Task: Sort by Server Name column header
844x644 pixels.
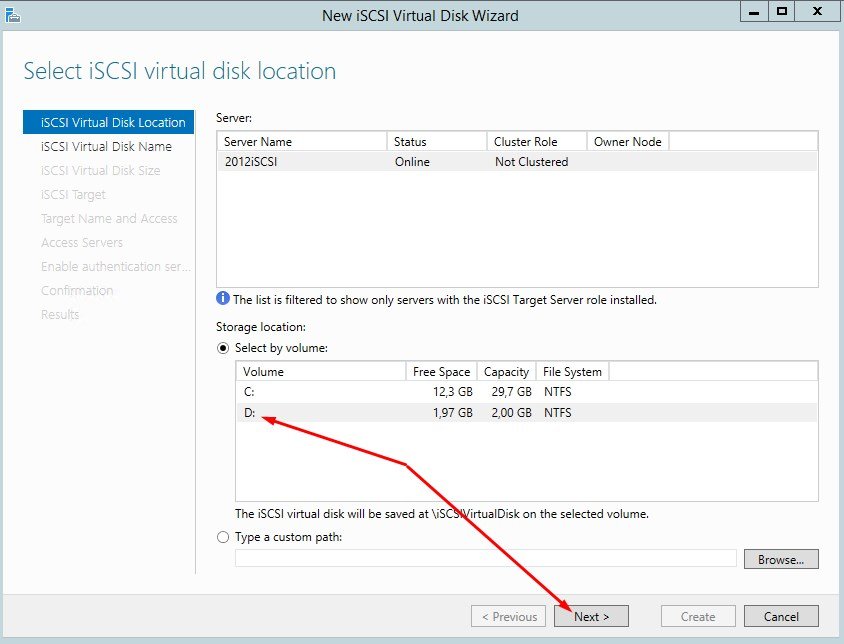Action: pyautogui.click(x=258, y=142)
